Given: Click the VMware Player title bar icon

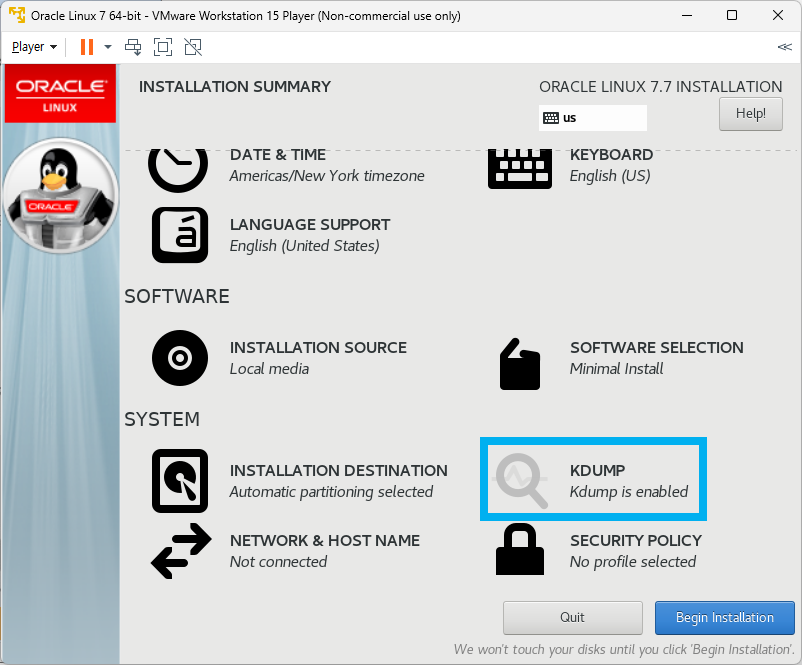Looking at the screenshot, I should coord(17,15).
